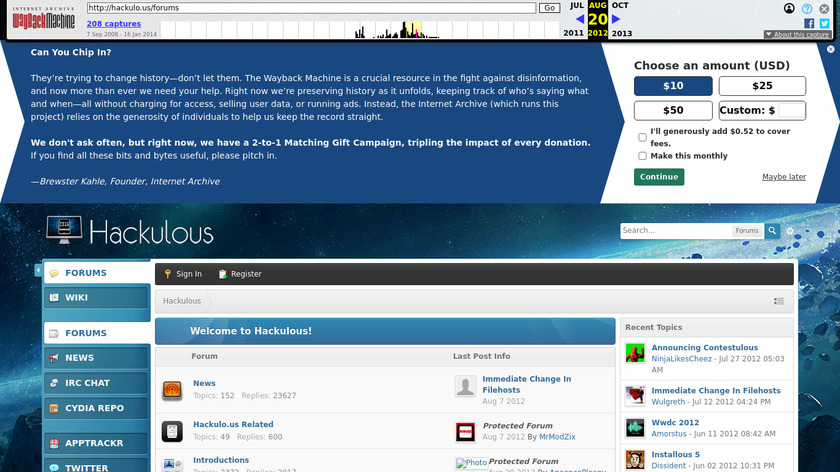Collapse the left sidebar arrow
This screenshot has height=472, width=840.
pyautogui.click(x=38, y=270)
